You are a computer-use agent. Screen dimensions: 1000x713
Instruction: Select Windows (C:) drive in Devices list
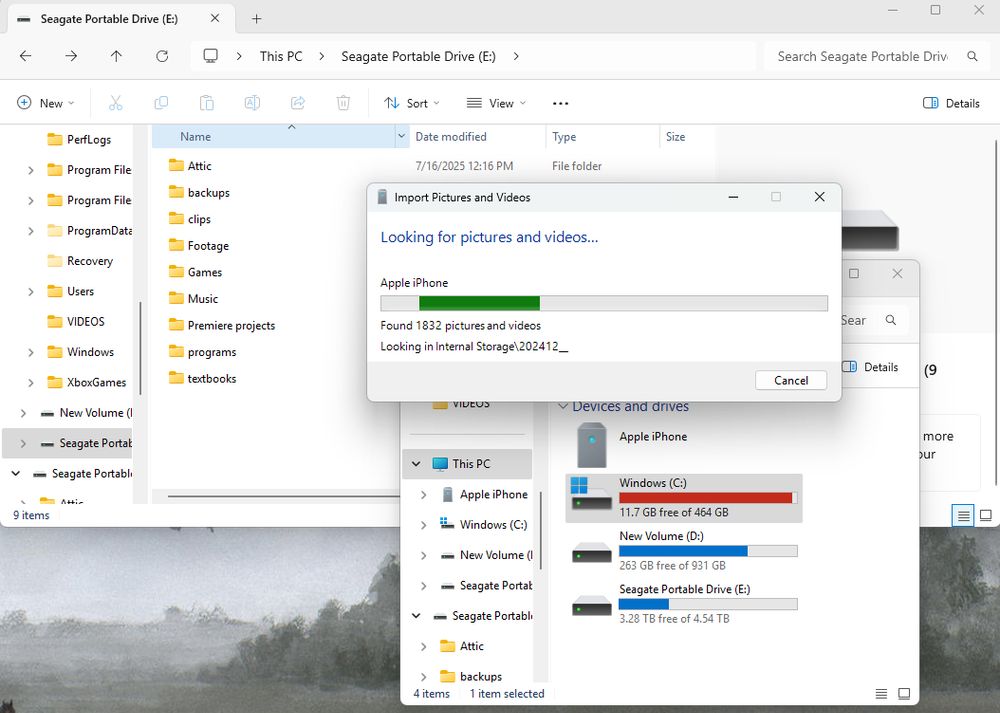[x=684, y=497]
